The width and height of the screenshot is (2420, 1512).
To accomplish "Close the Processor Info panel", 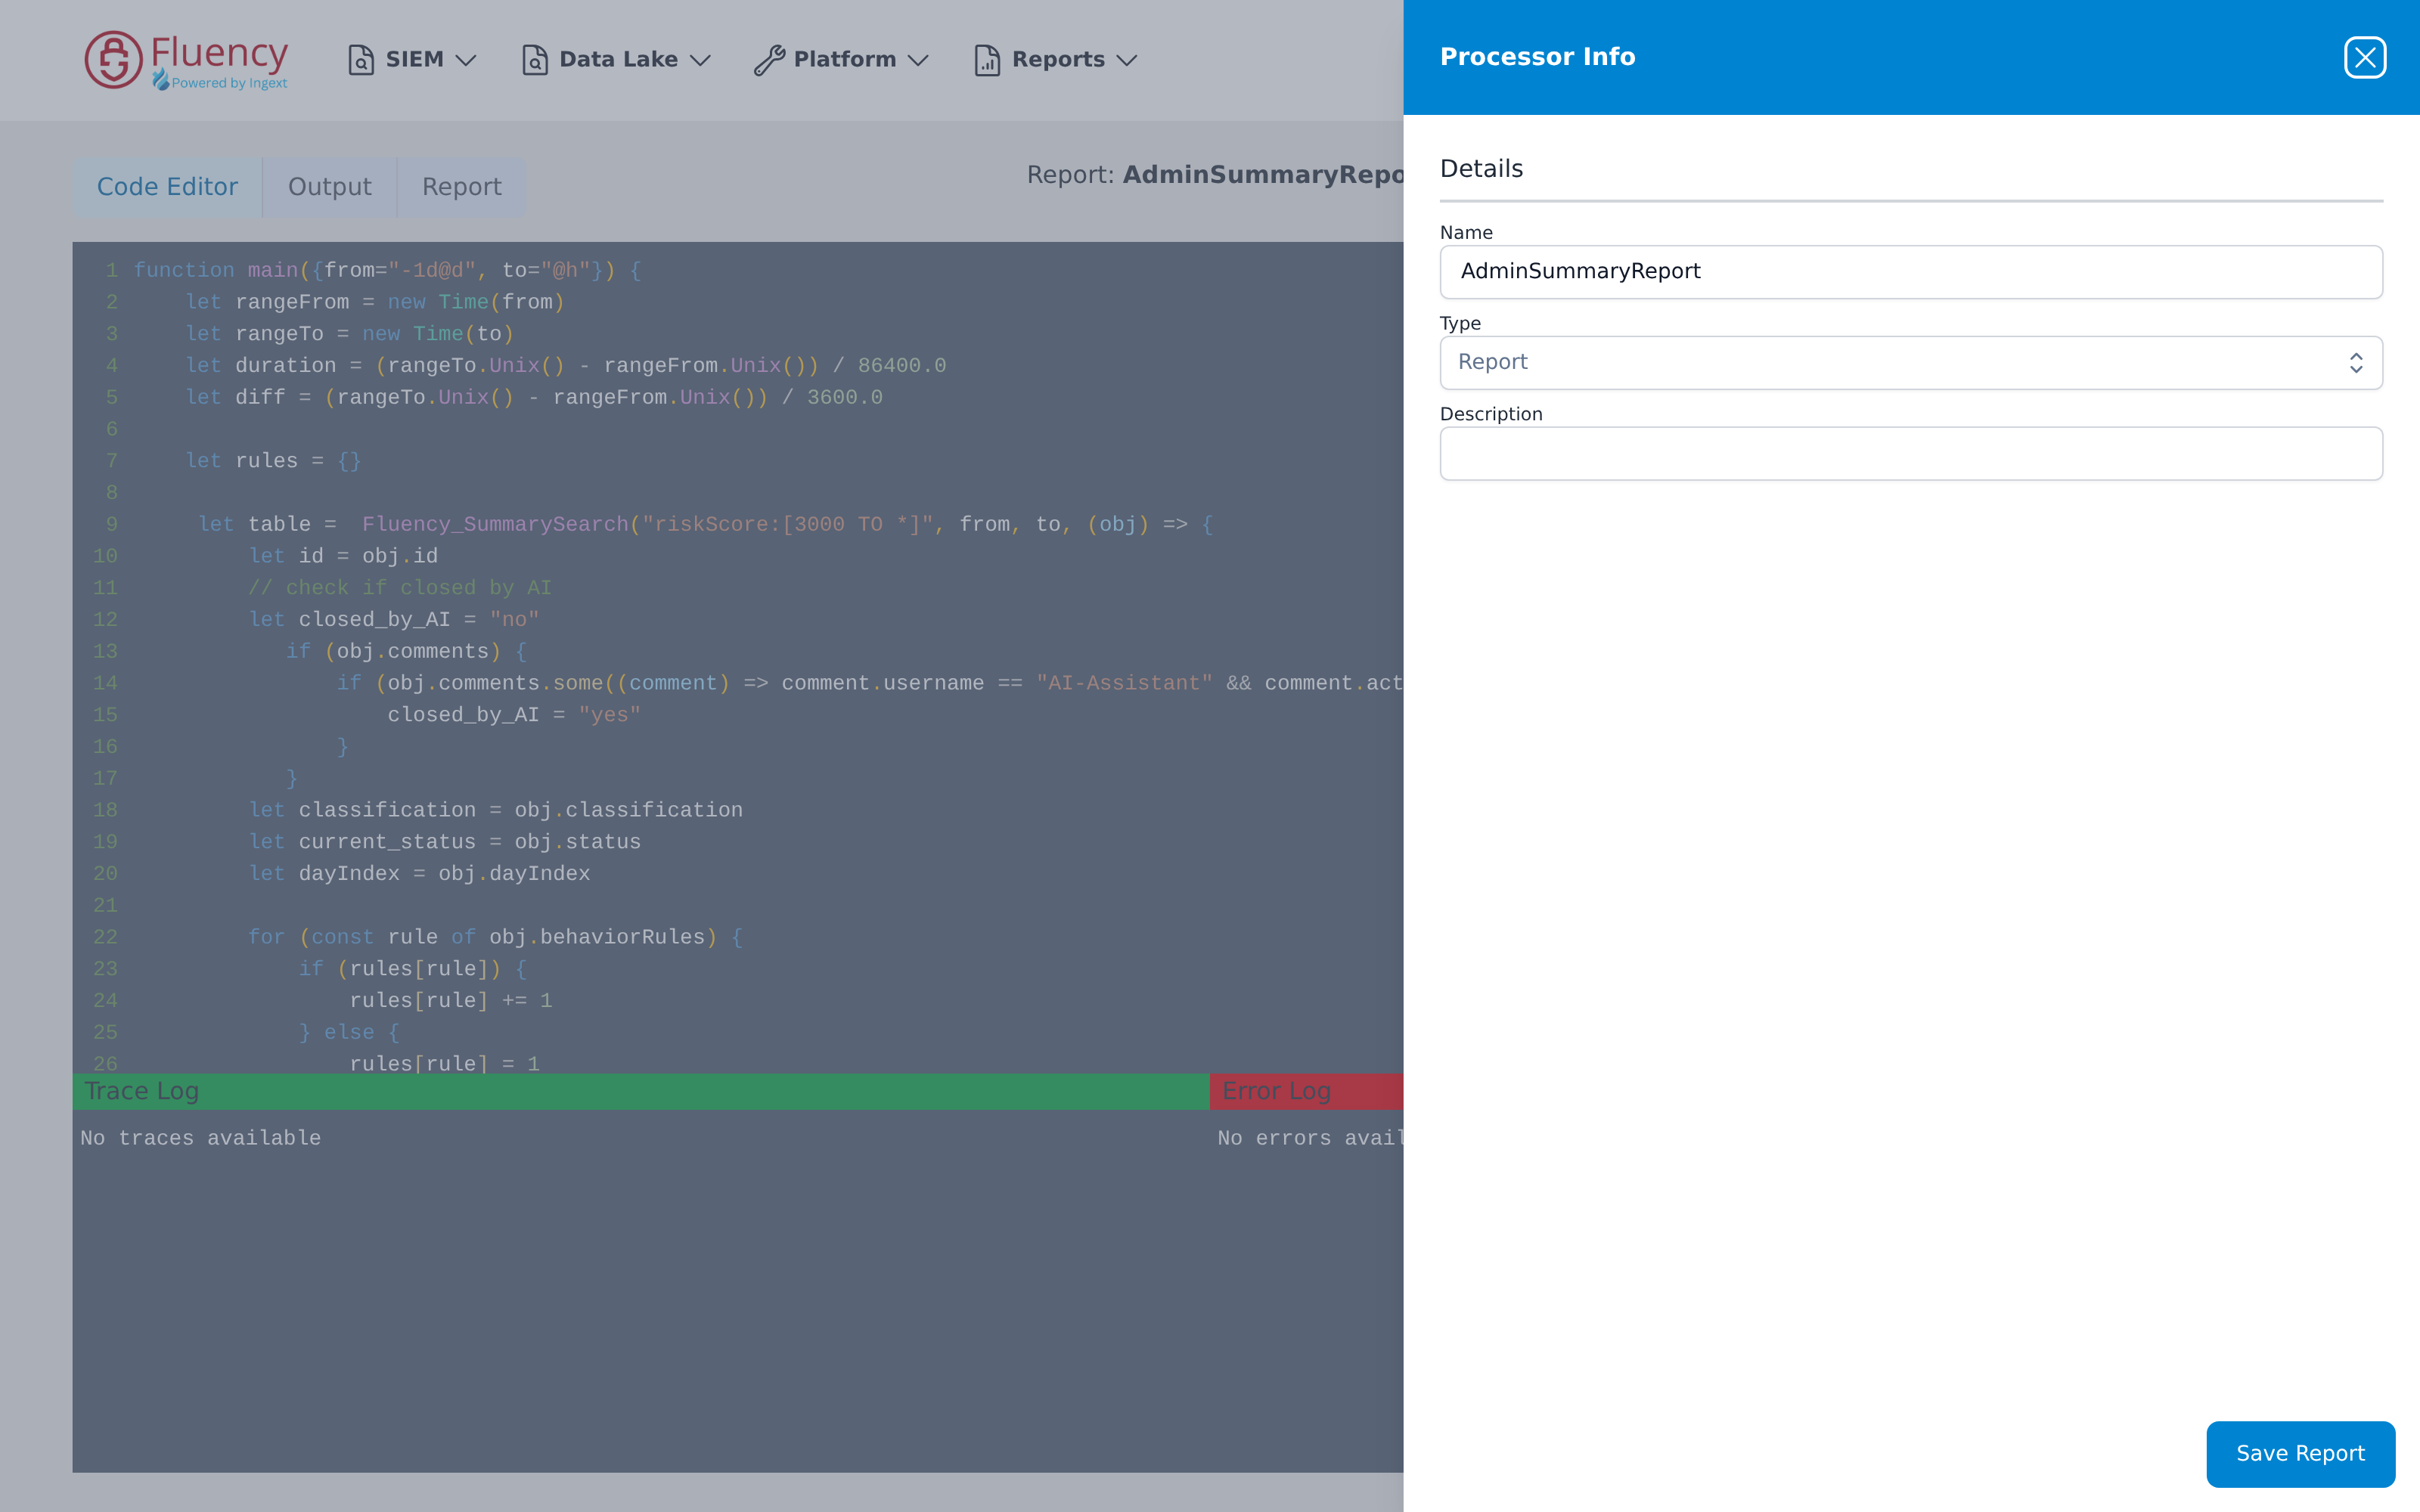I will (x=2365, y=57).
